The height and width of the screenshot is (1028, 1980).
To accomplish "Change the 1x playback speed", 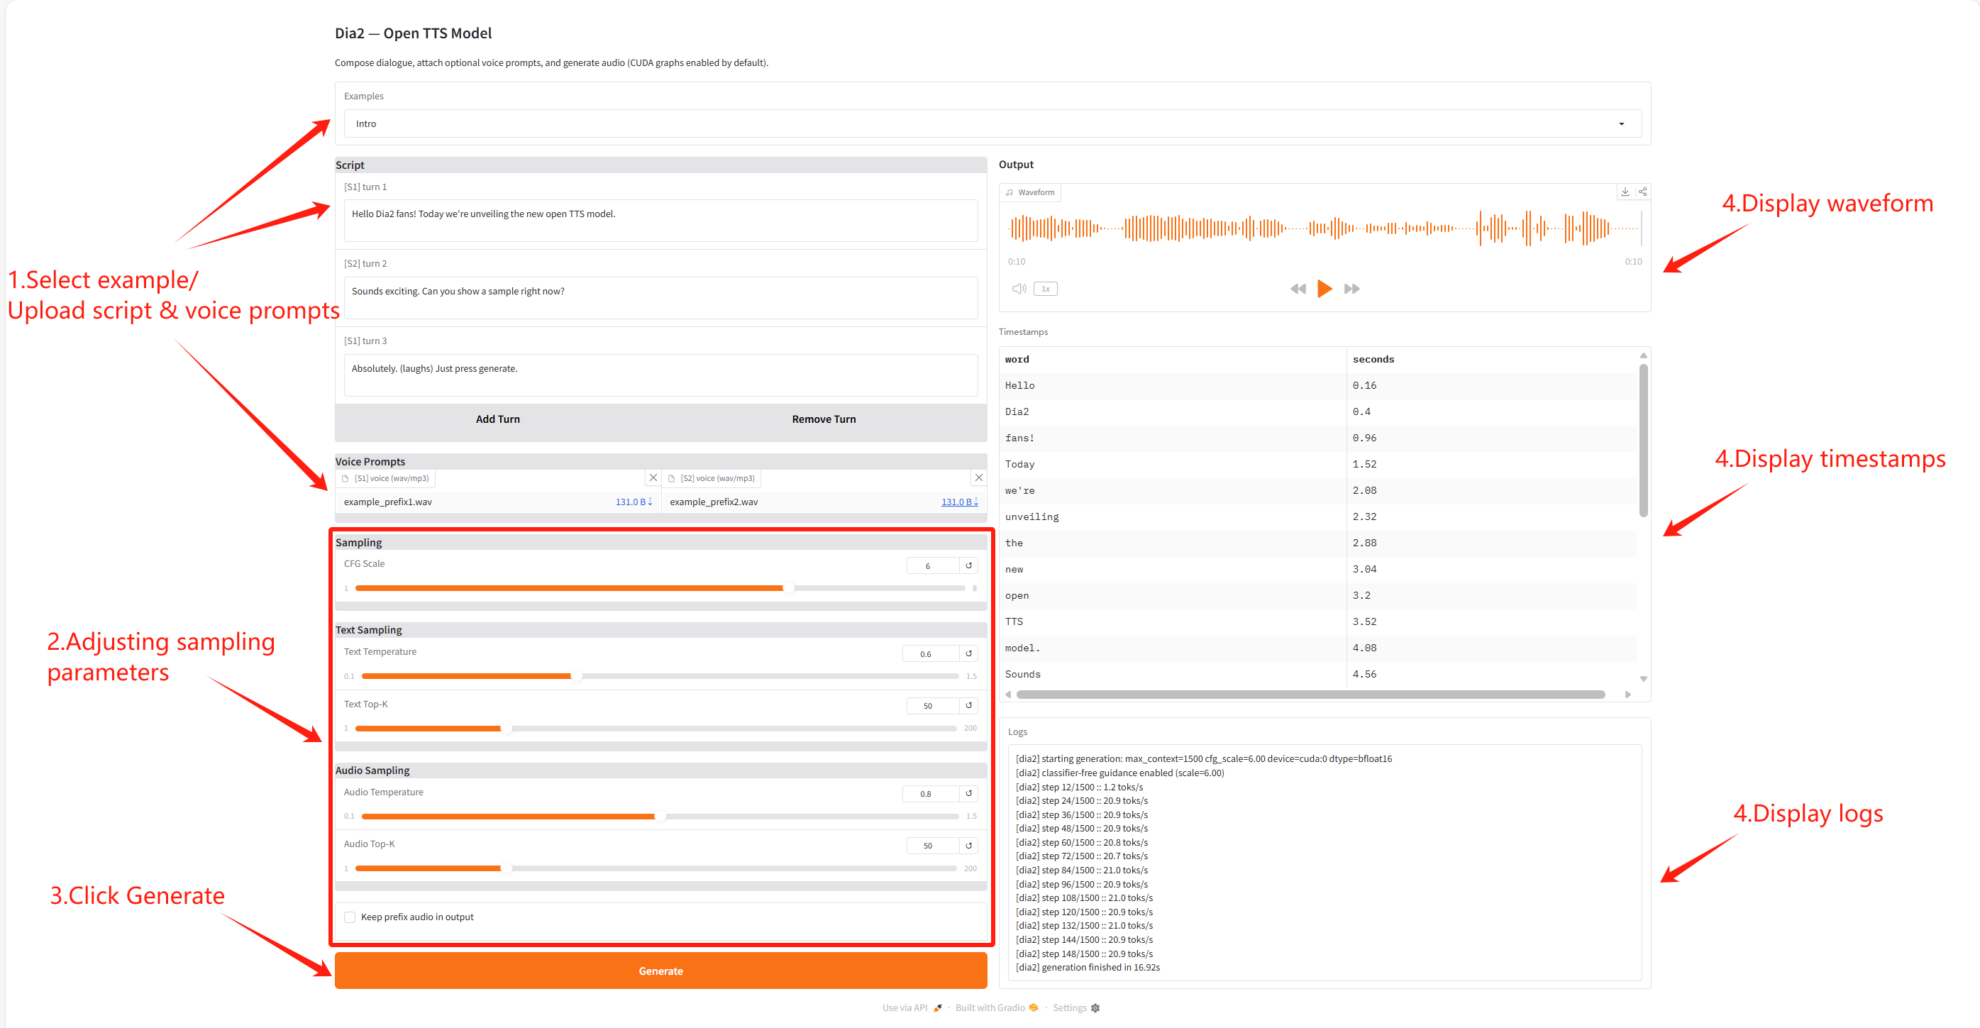I will (x=1045, y=289).
